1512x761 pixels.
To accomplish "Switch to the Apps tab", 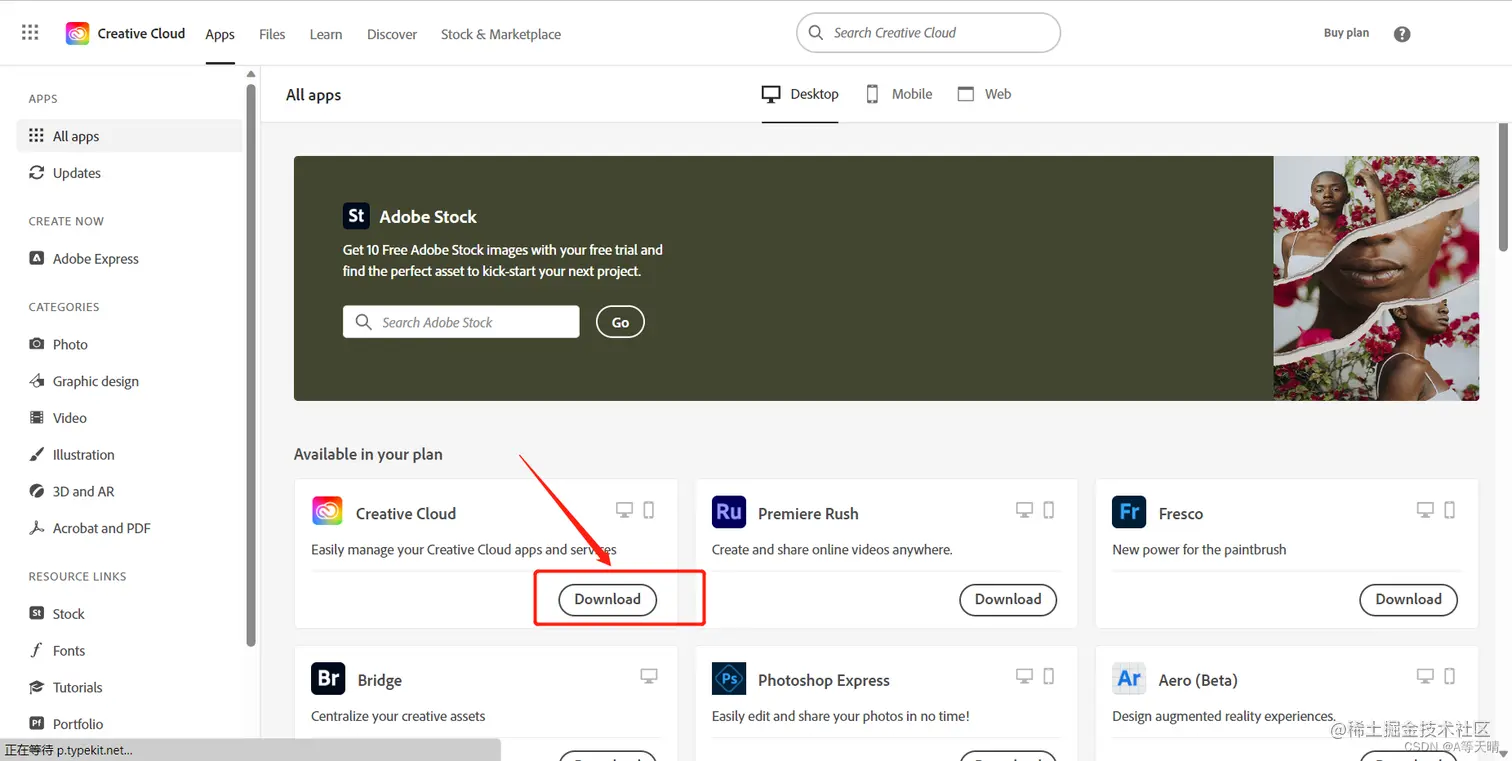I will pyautogui.click(x=220, y=34).
